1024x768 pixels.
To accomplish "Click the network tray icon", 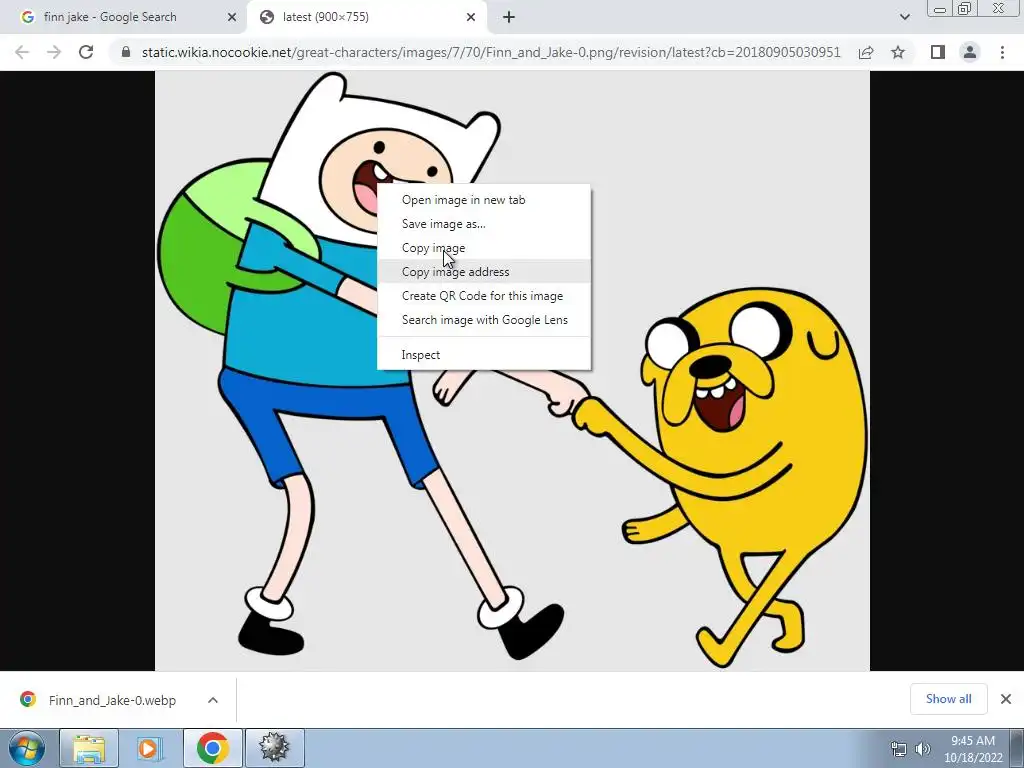I will click(x=899, y=749).
